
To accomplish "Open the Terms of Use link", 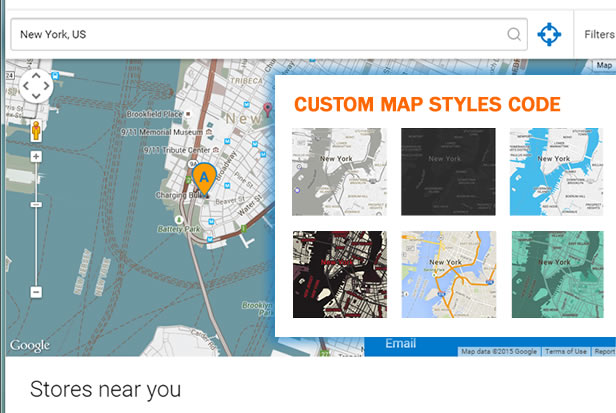I will tap(566, 352).
